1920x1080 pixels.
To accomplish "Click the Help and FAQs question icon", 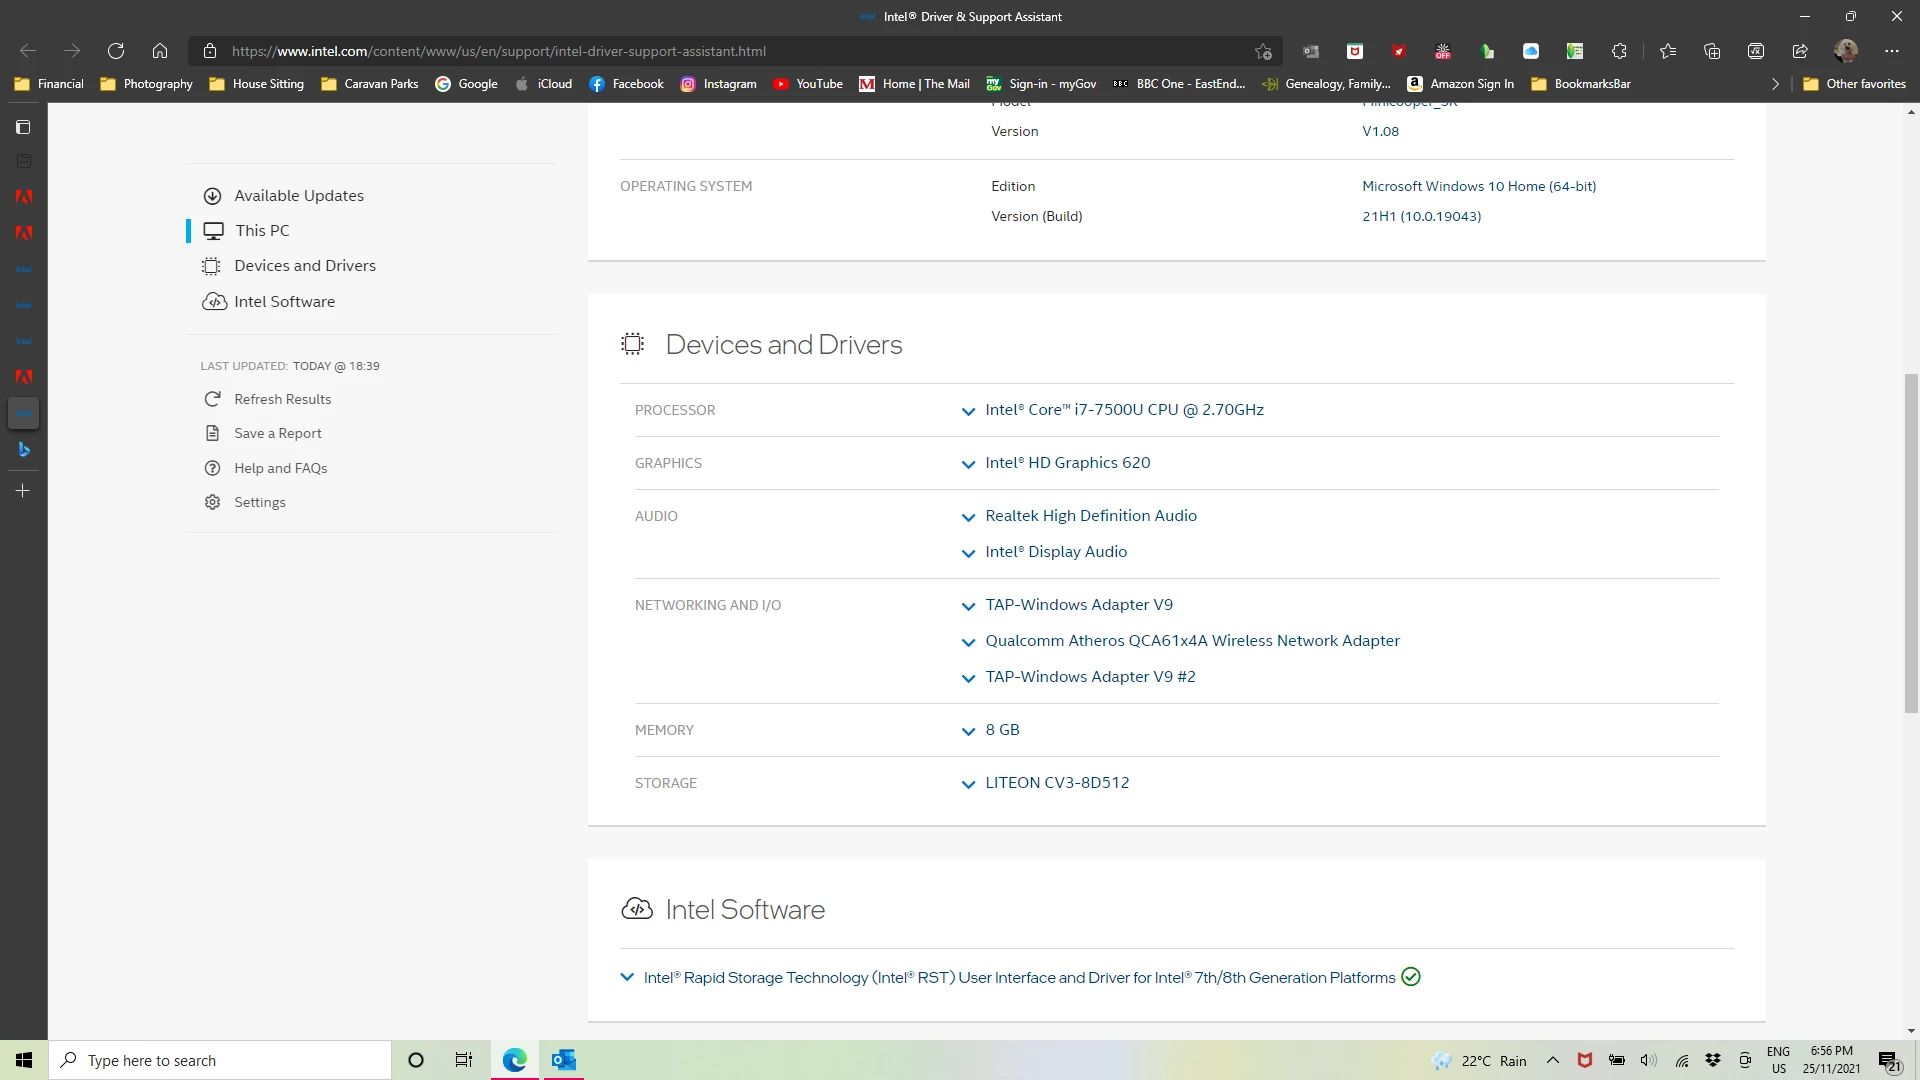I will (212, 468).
